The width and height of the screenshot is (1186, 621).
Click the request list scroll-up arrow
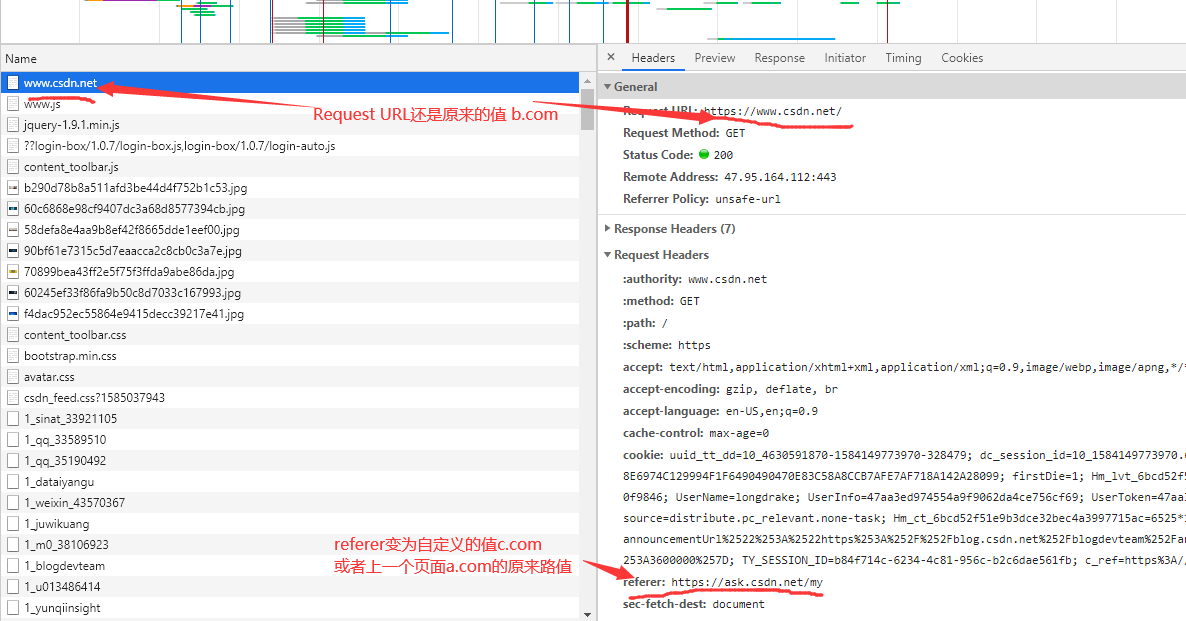pos(587,80)
